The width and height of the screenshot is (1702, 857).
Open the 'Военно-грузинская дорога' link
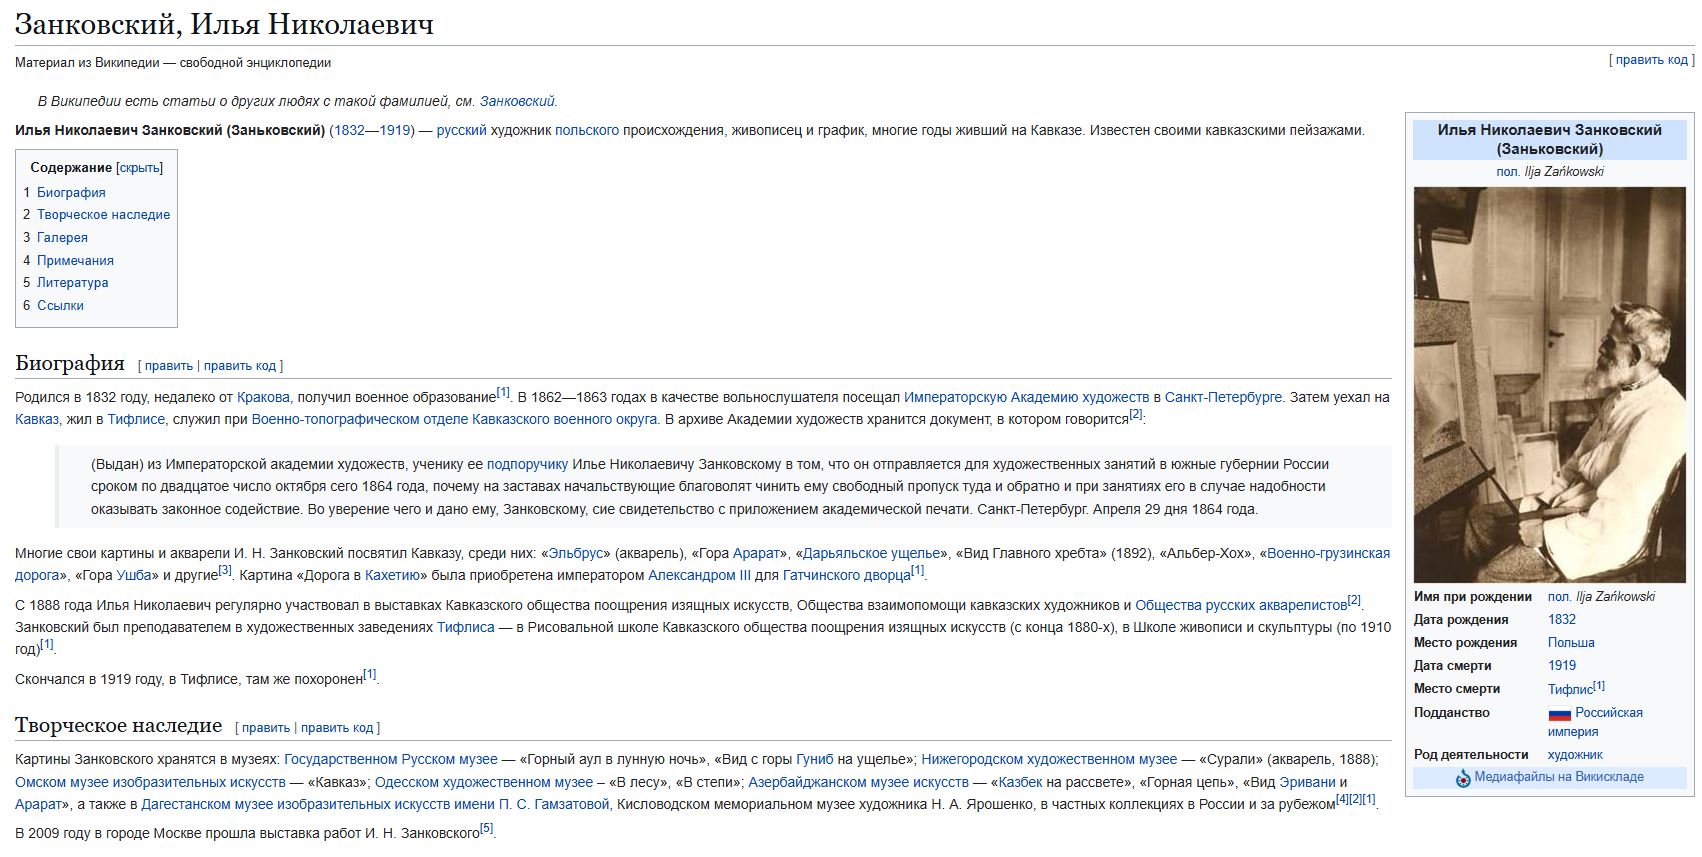1328,553
